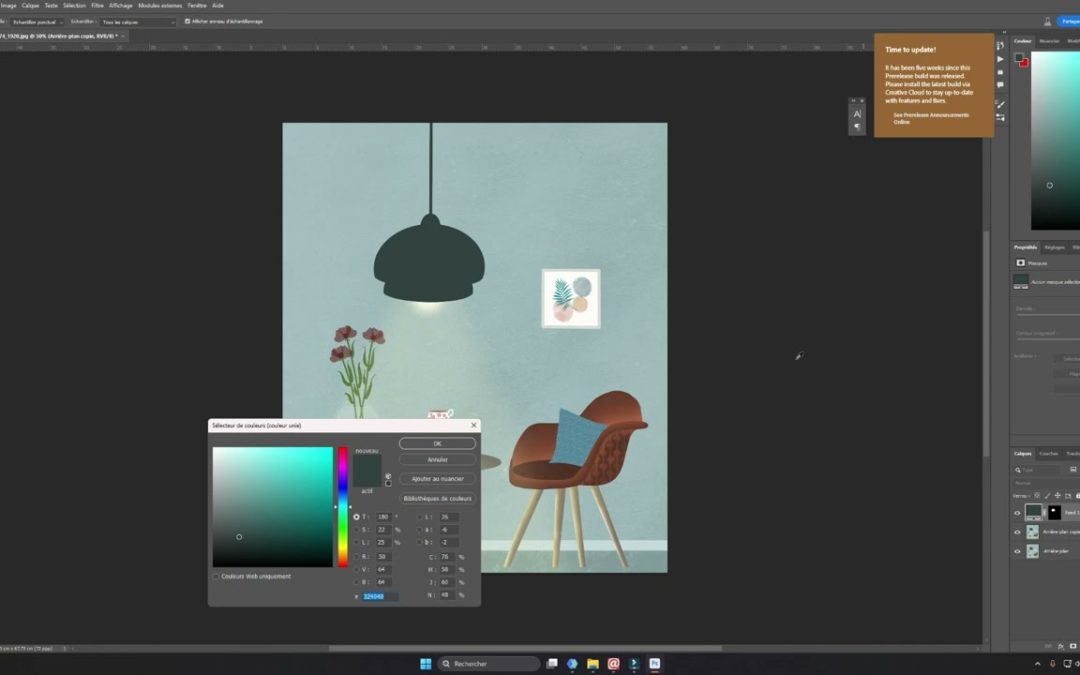Open the Actions play icon in dock
1080x675 pixels.
1000,59
